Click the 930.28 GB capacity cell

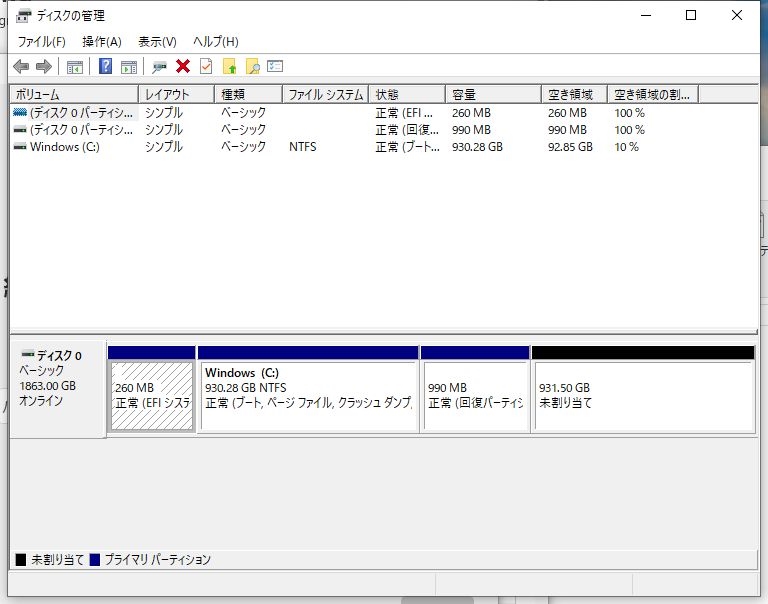tap(477, 146)
